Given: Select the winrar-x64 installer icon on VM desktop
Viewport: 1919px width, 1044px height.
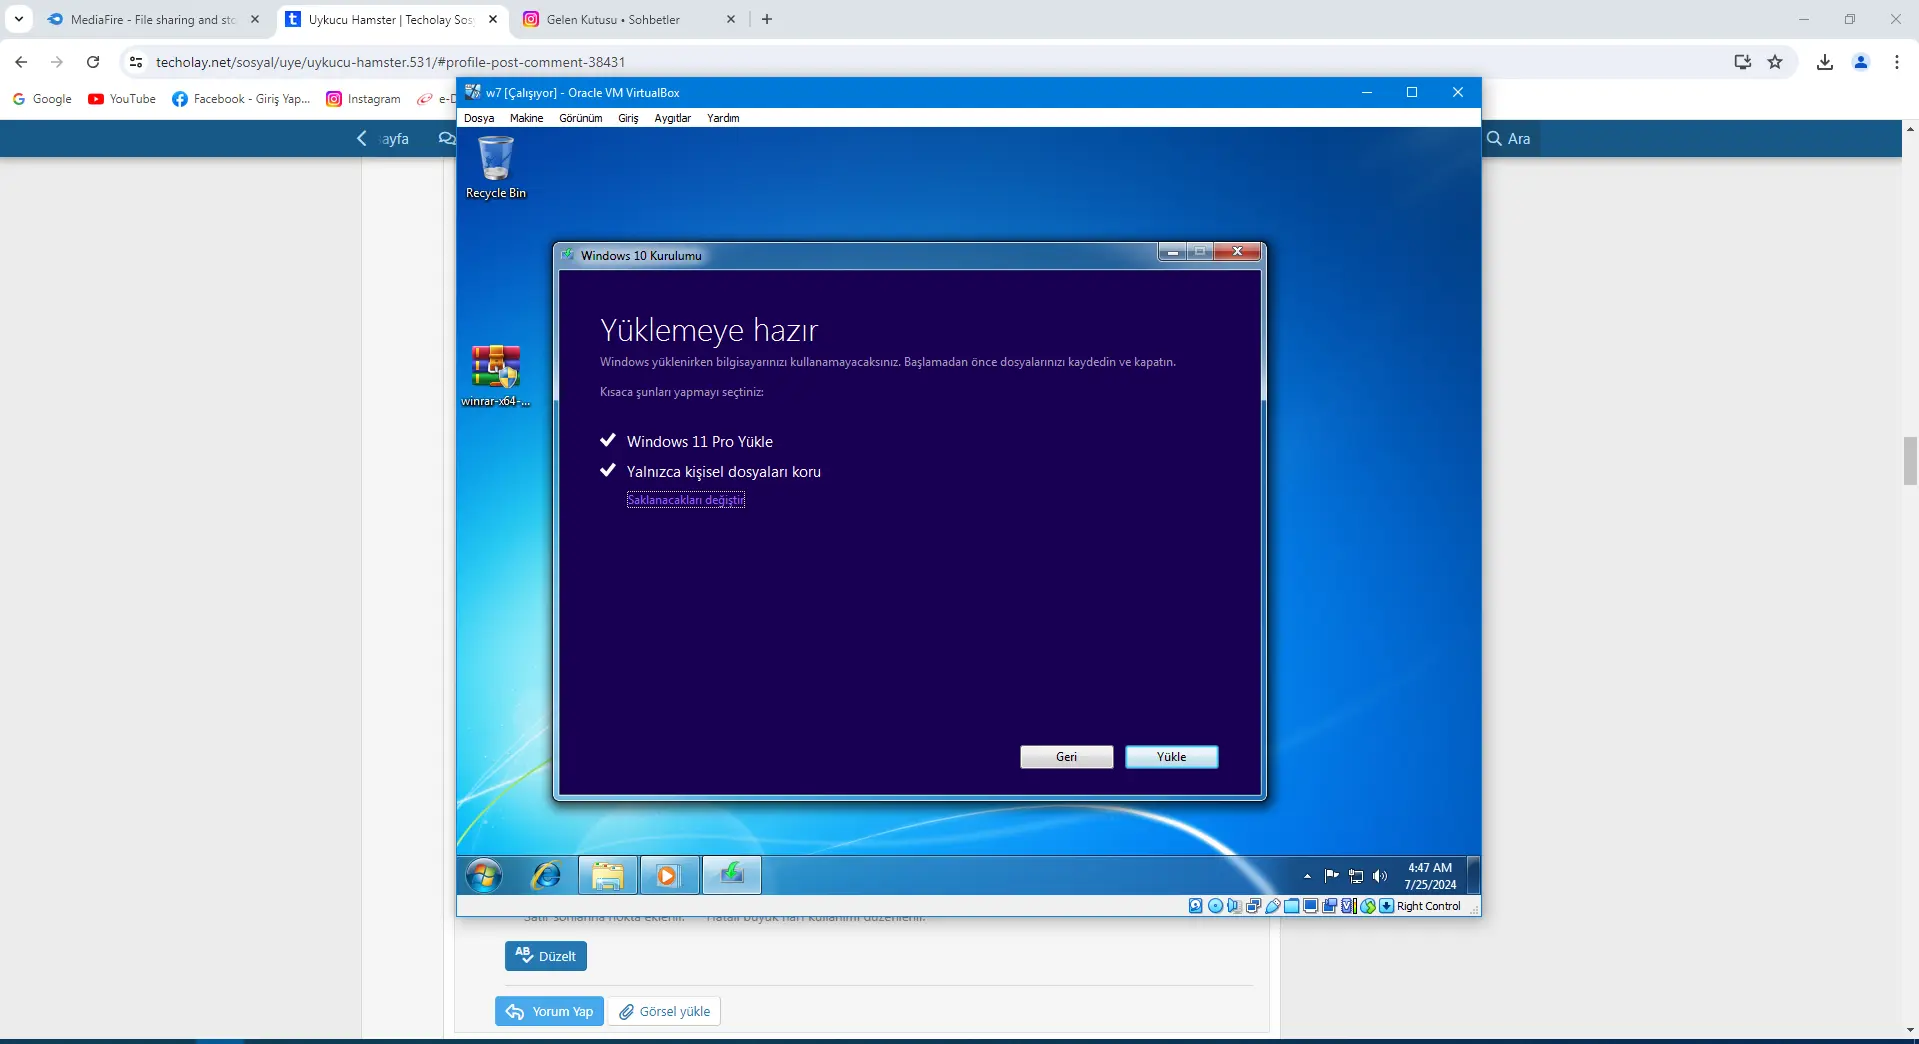Looking at the screenshot, I should coord(496,376).
